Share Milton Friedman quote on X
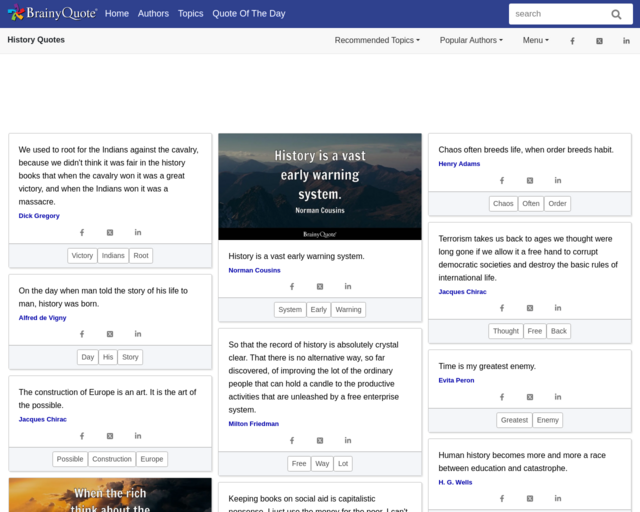This screenshot has height=512, width=640. 320,441
